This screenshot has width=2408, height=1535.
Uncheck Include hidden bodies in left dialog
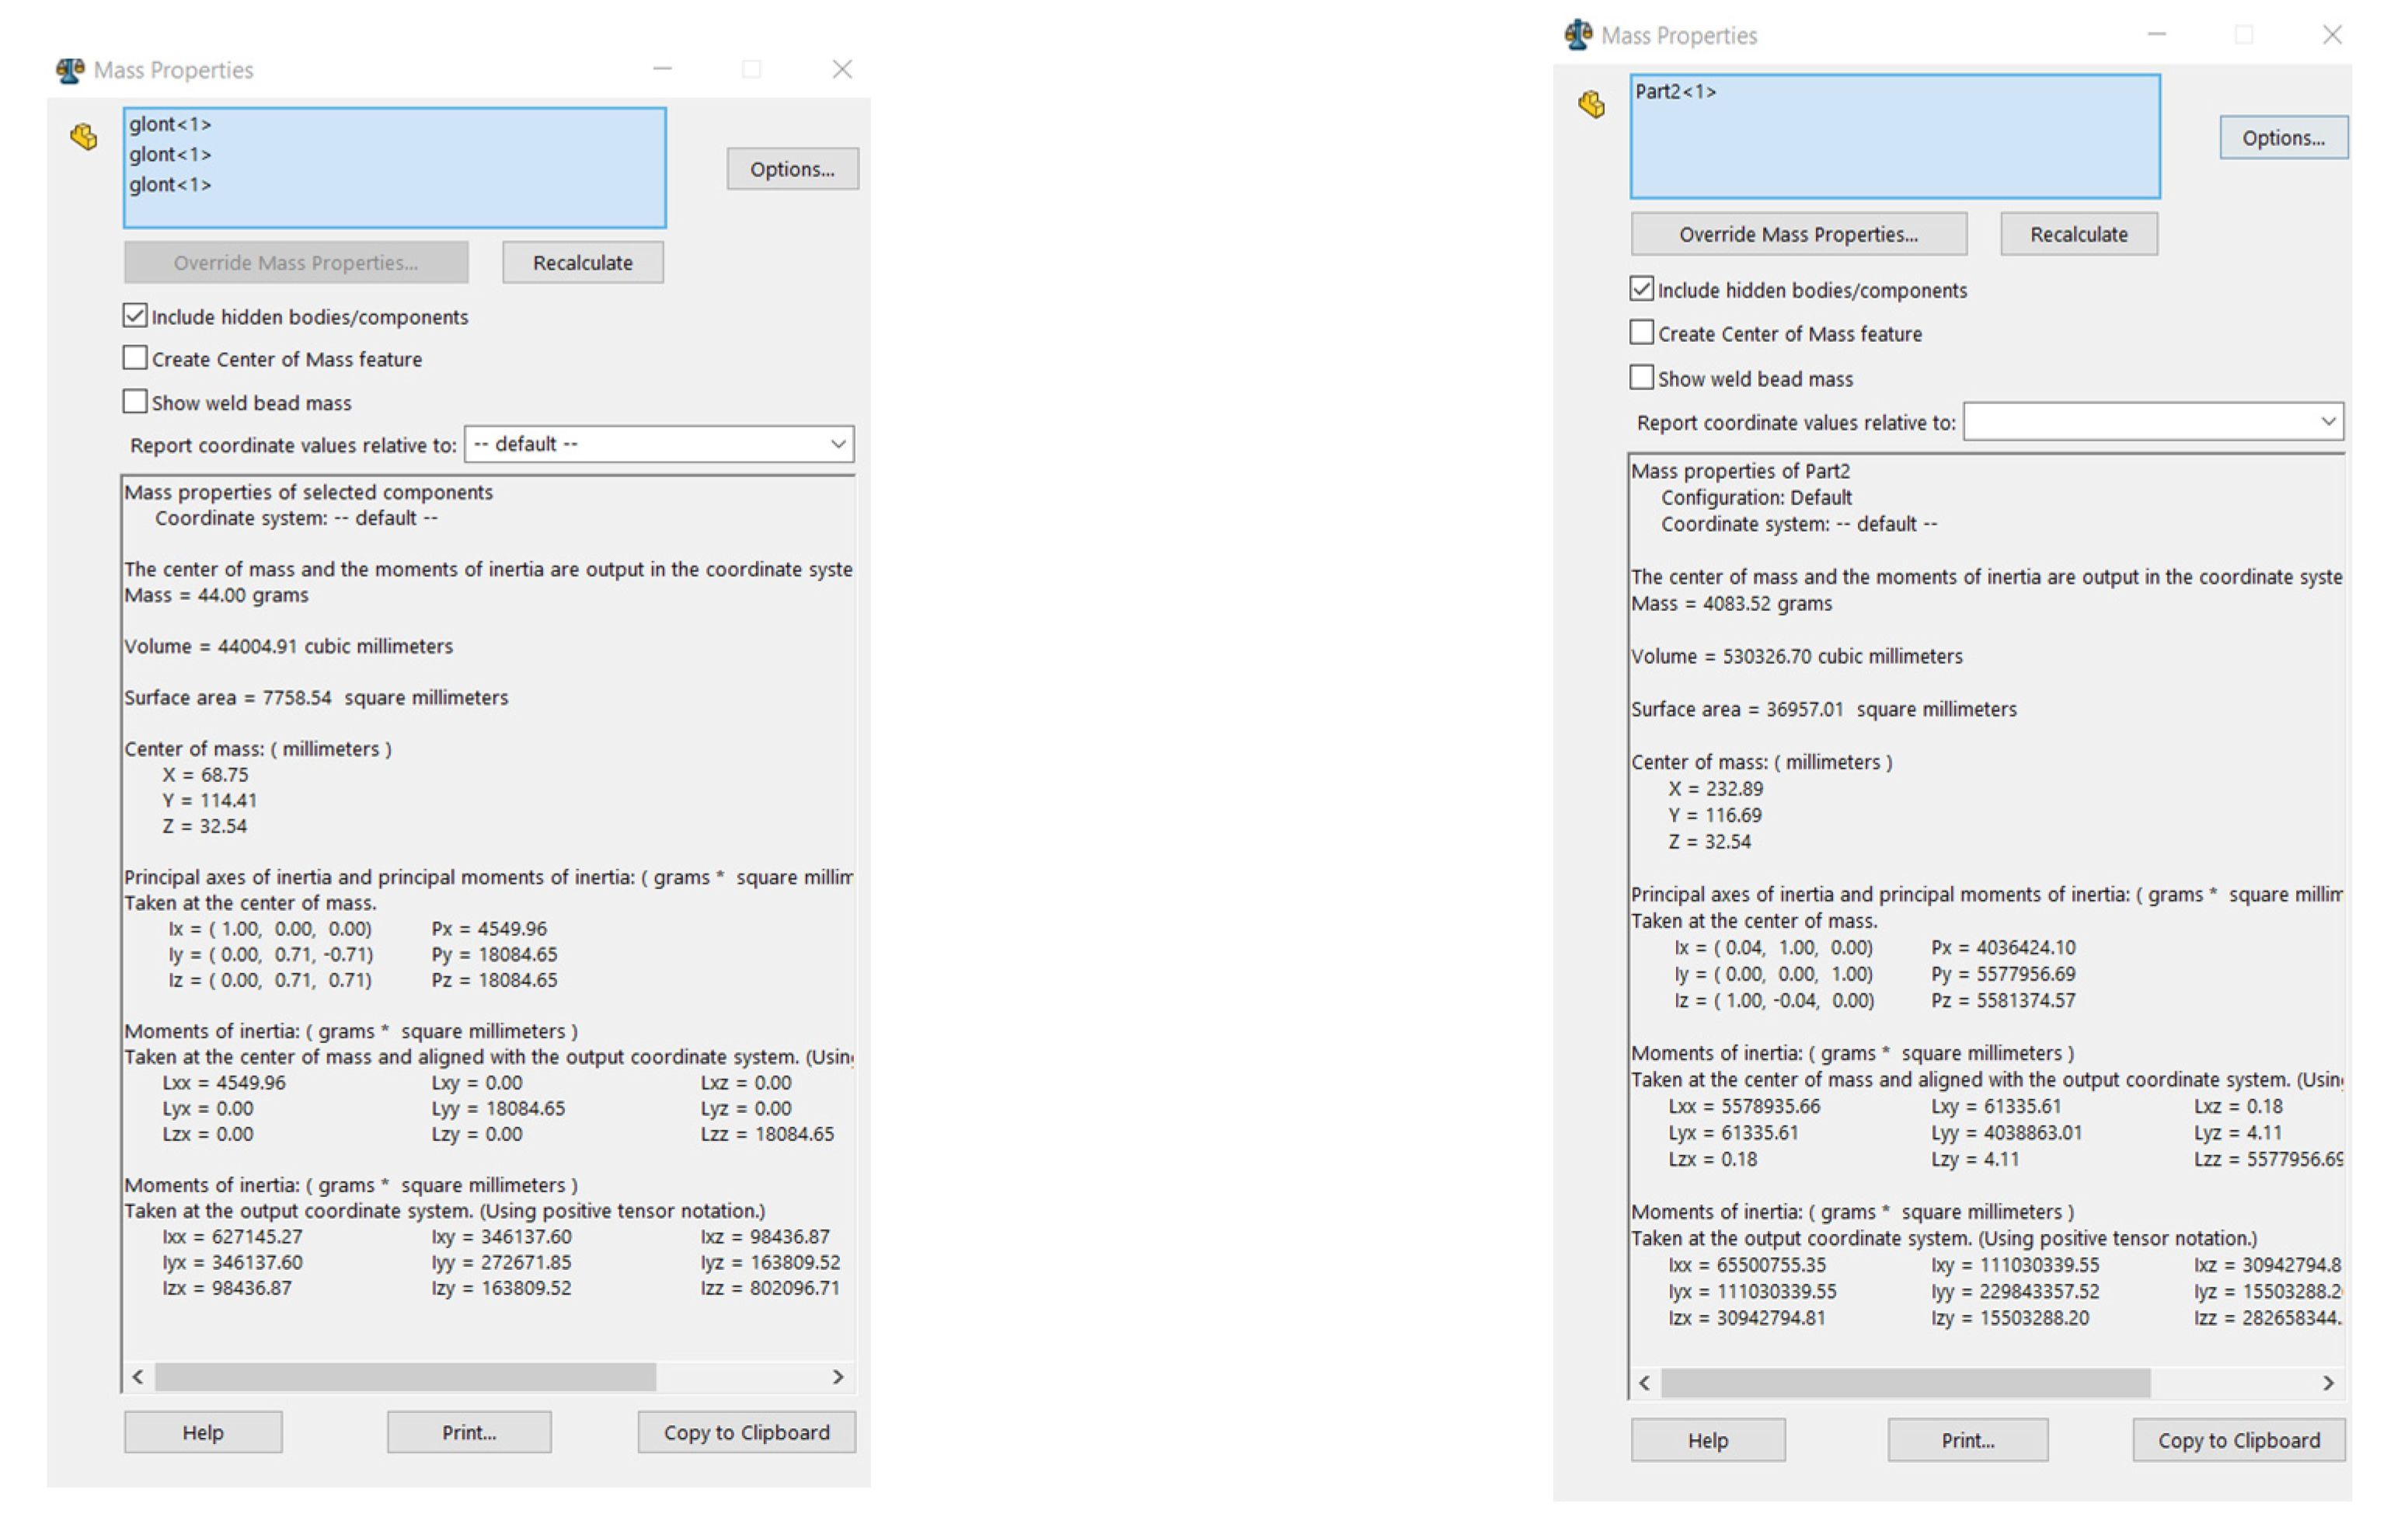pos(135,316)
